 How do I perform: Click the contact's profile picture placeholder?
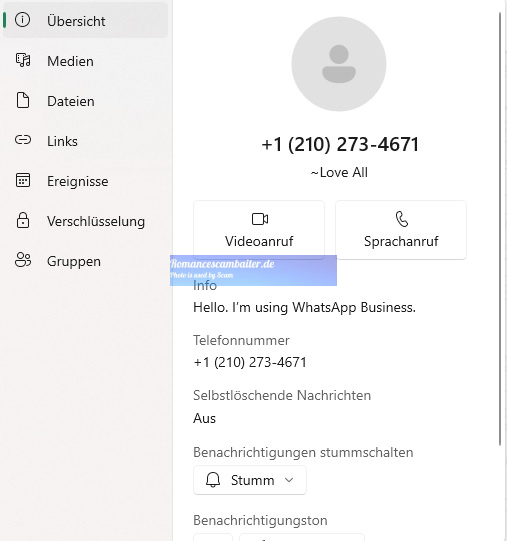(x=339, y=64)
